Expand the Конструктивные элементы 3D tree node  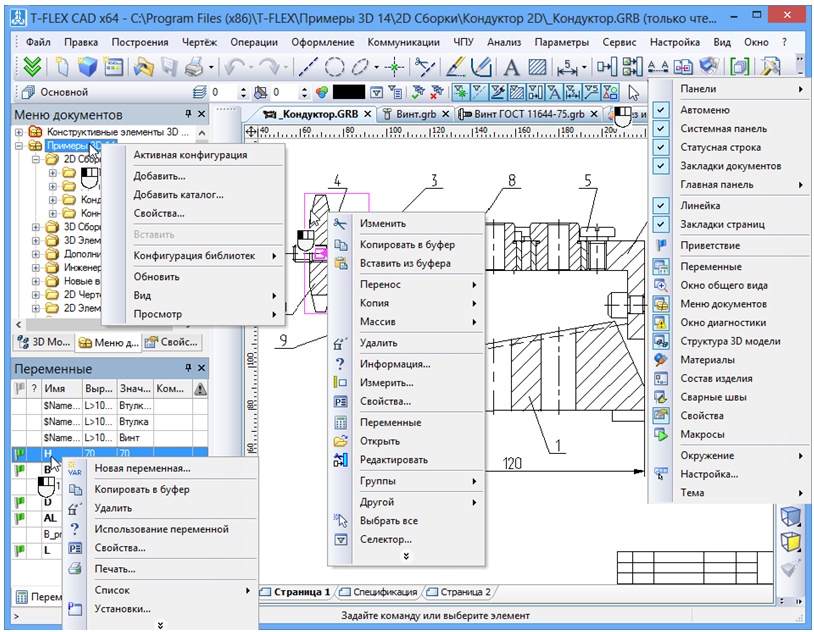[19, 132]
